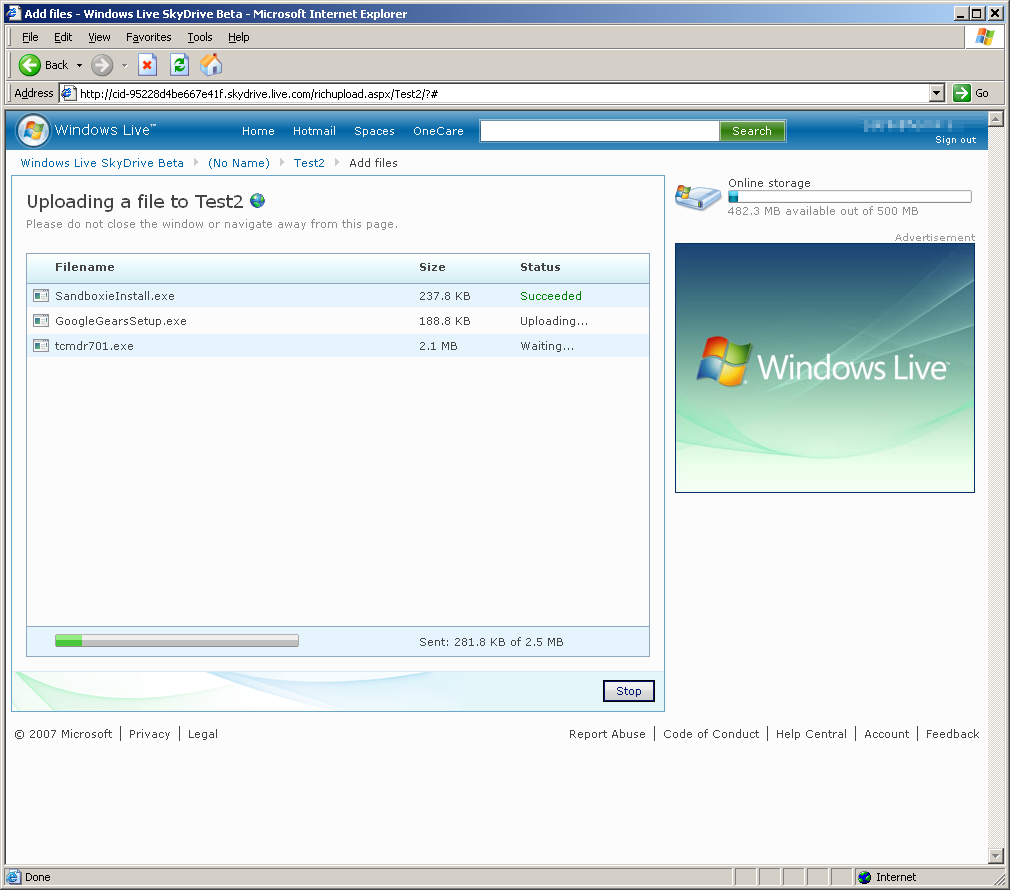Screen dimensions: 1010x890
Task: Click the file icon for tcmdr701.exe
Action: [x=41, y=346]
